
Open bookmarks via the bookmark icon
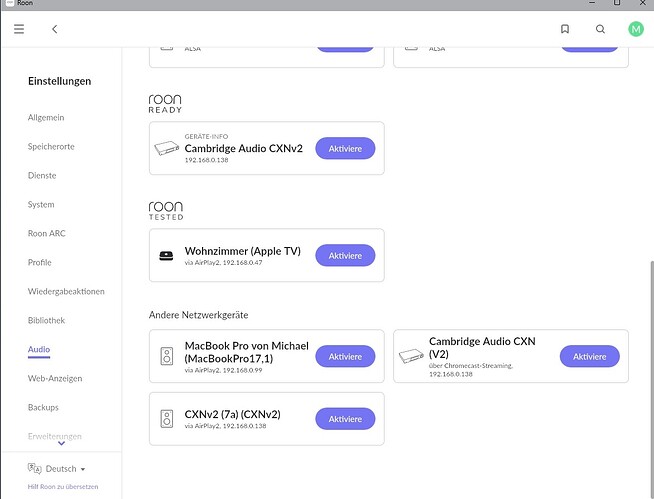565,29
